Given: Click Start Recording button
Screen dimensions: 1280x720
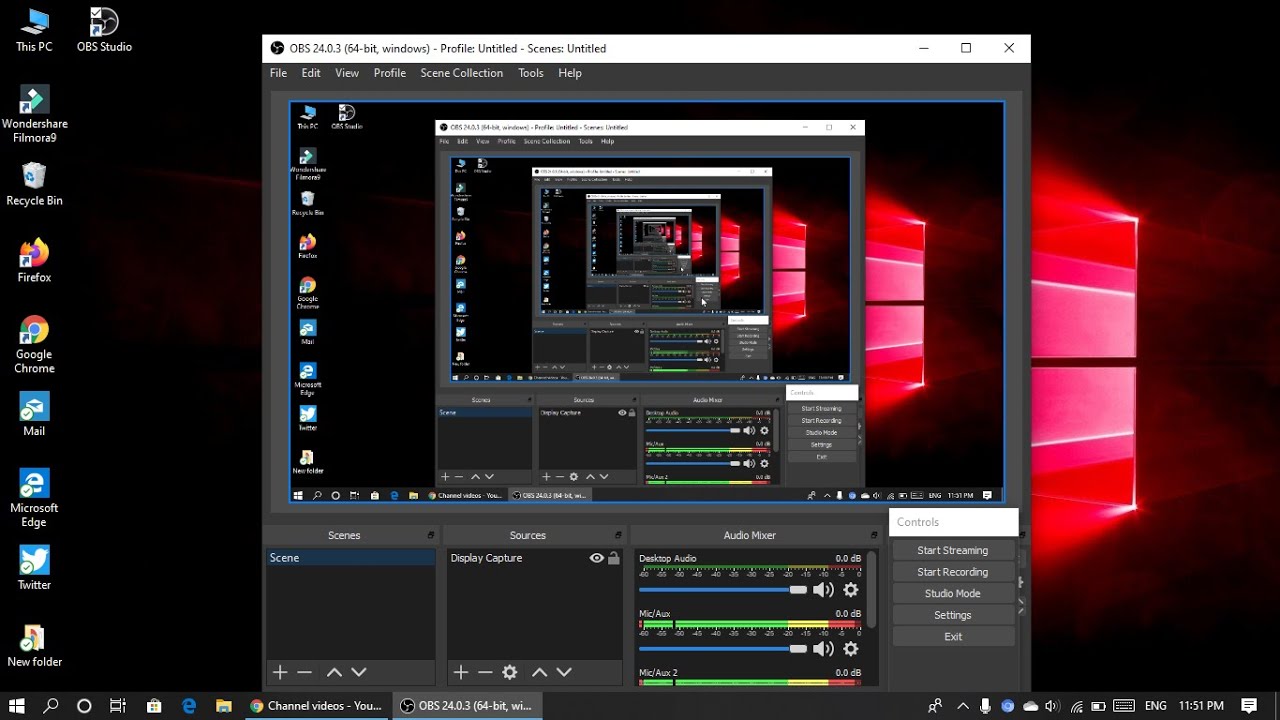Looking at the screenshot, I should (953, 572).
